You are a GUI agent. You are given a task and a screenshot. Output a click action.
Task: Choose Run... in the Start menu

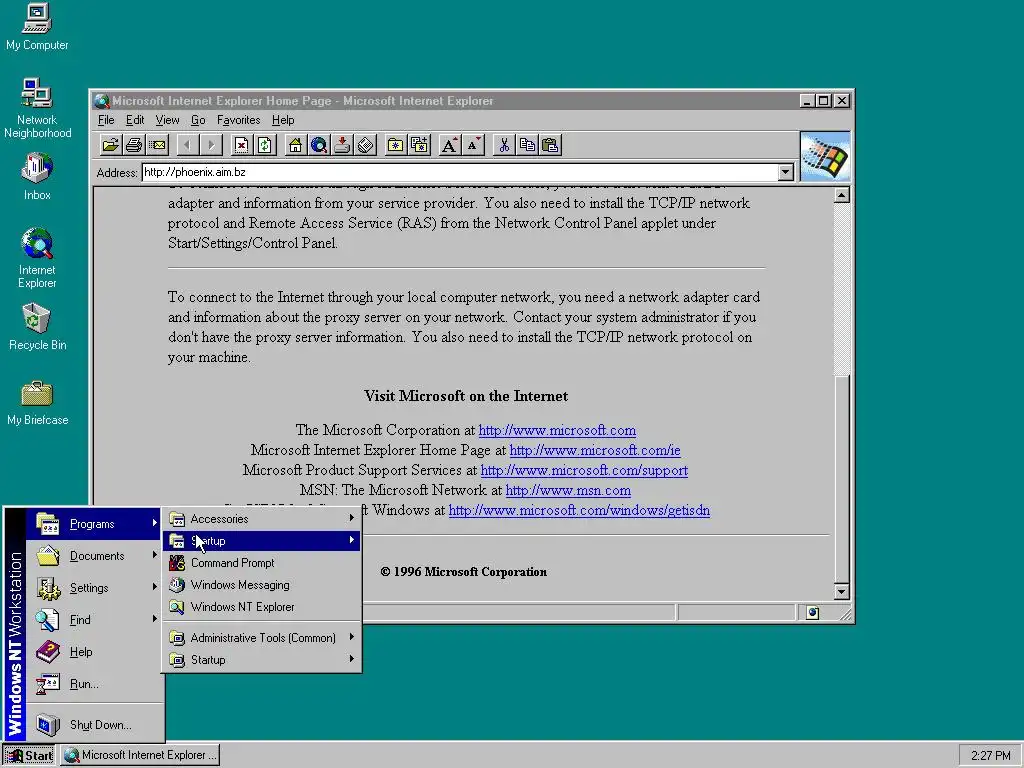pyautogui.click(x=95, y=684)
